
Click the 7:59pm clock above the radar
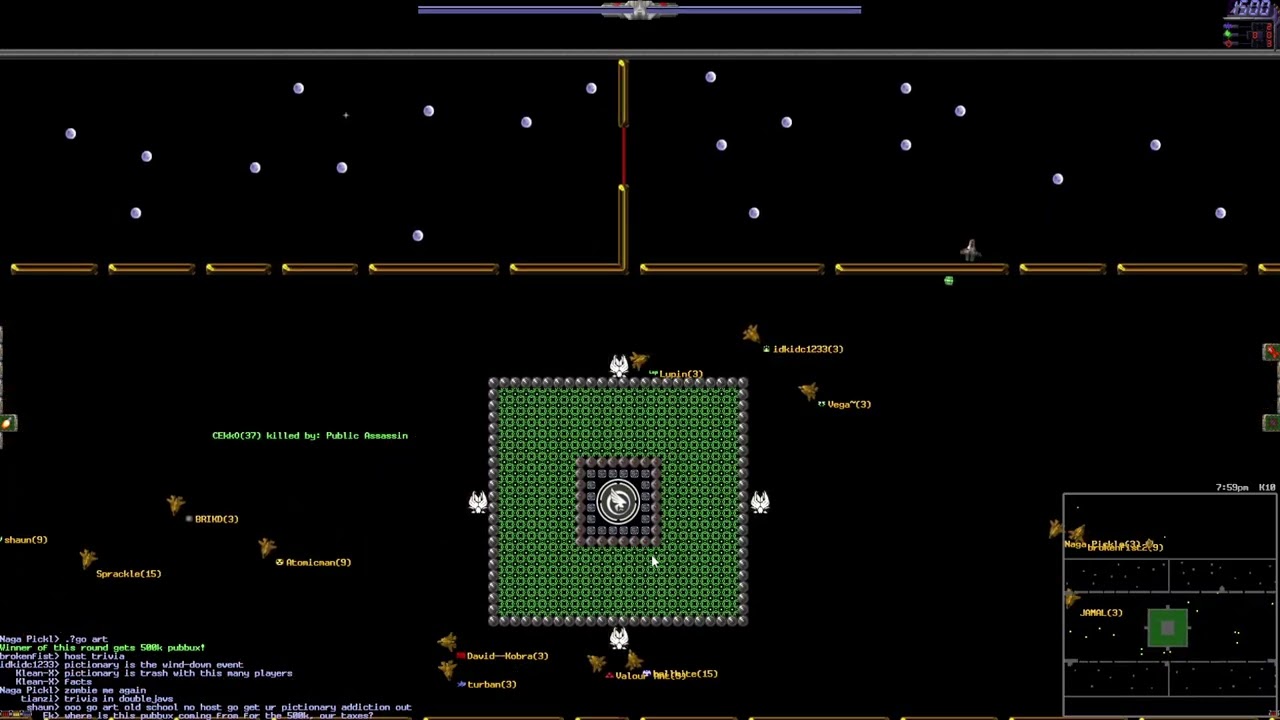coord(1232,487)
